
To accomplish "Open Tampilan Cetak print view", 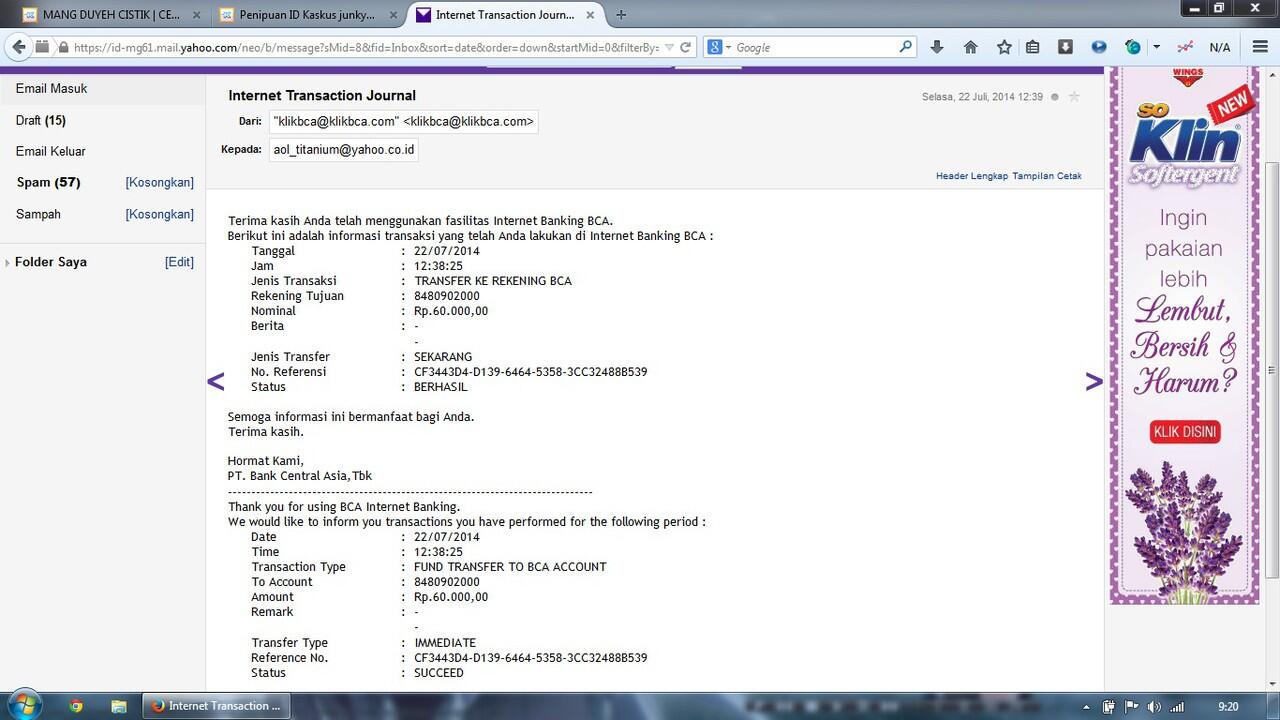I will (x=1047, y=176).
